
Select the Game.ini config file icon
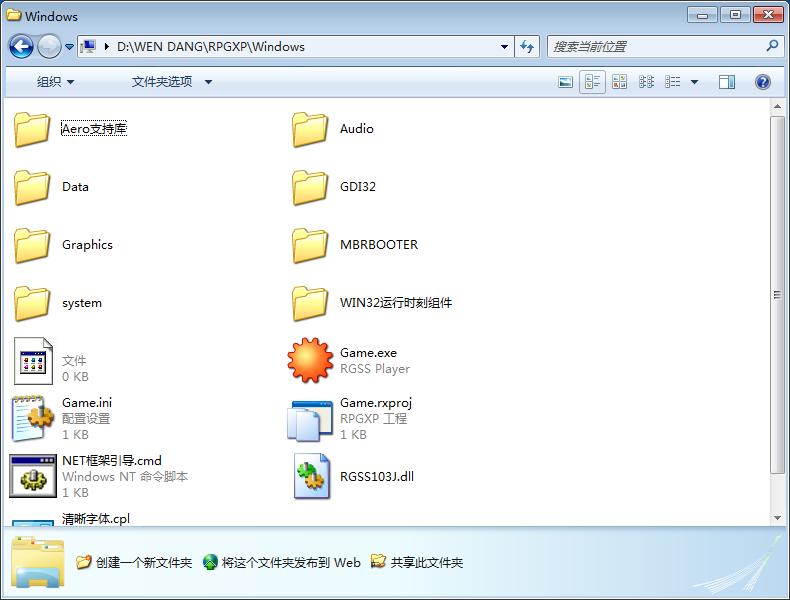[32, 419]
